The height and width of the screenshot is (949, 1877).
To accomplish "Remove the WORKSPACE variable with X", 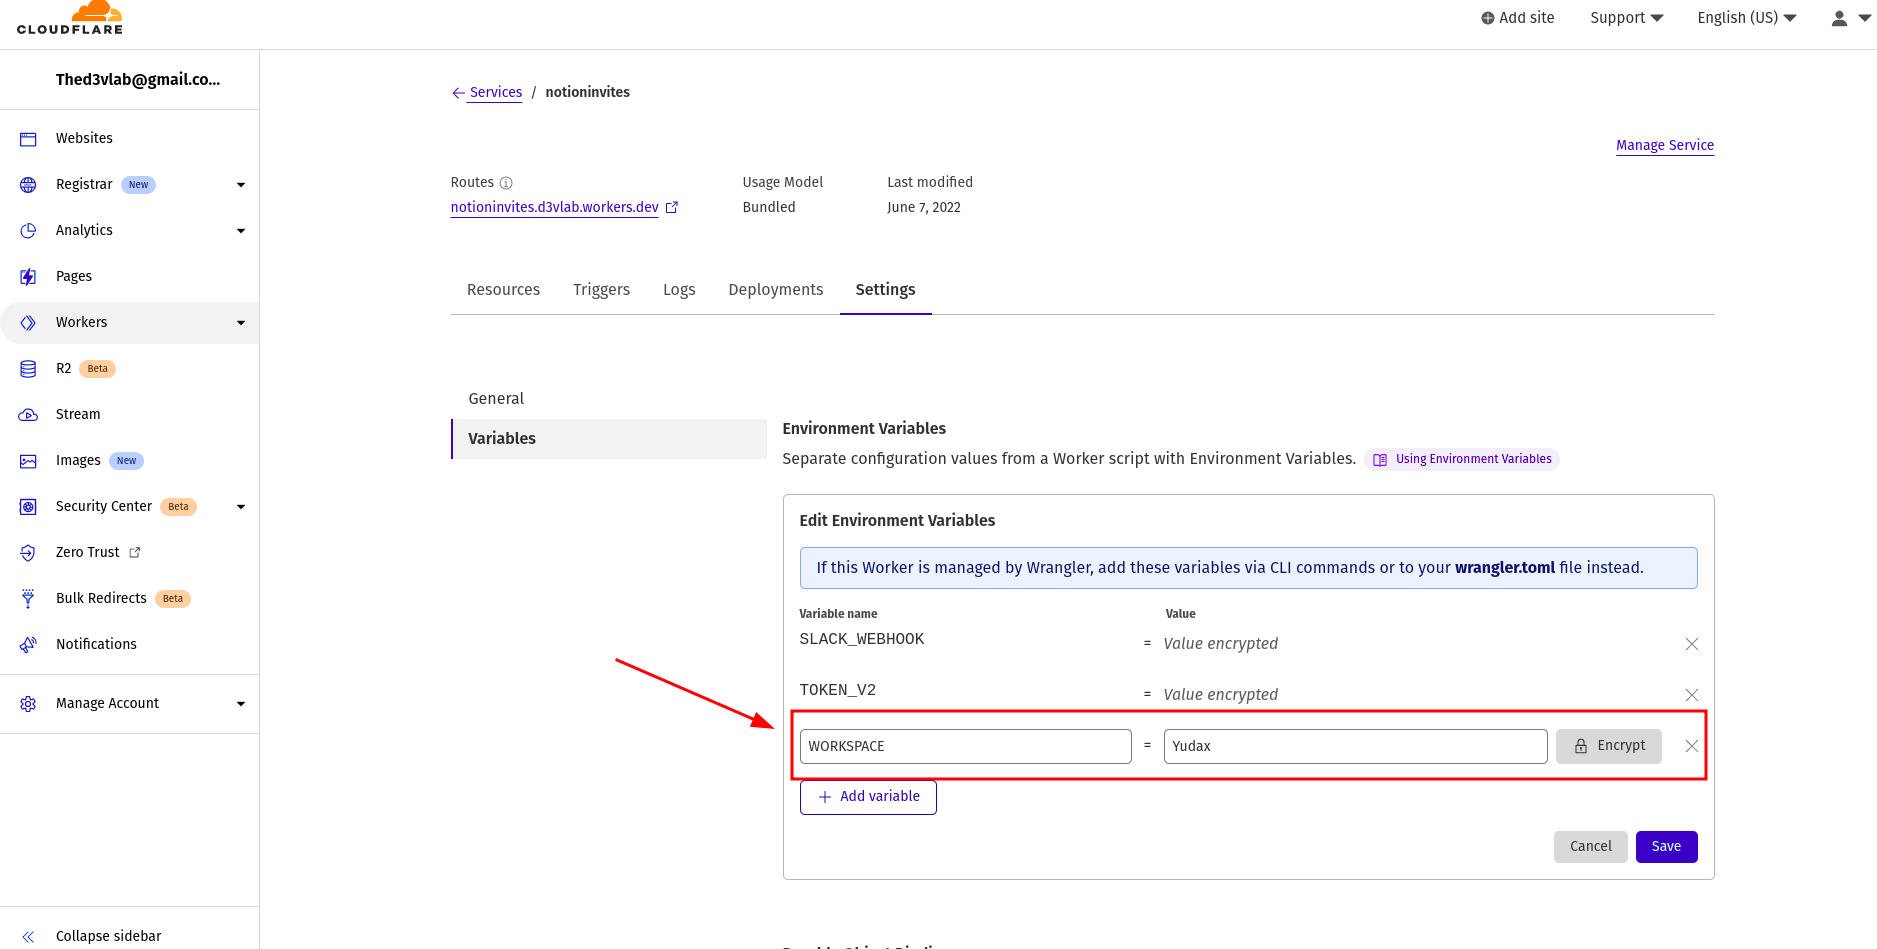I will (1692, 746).
